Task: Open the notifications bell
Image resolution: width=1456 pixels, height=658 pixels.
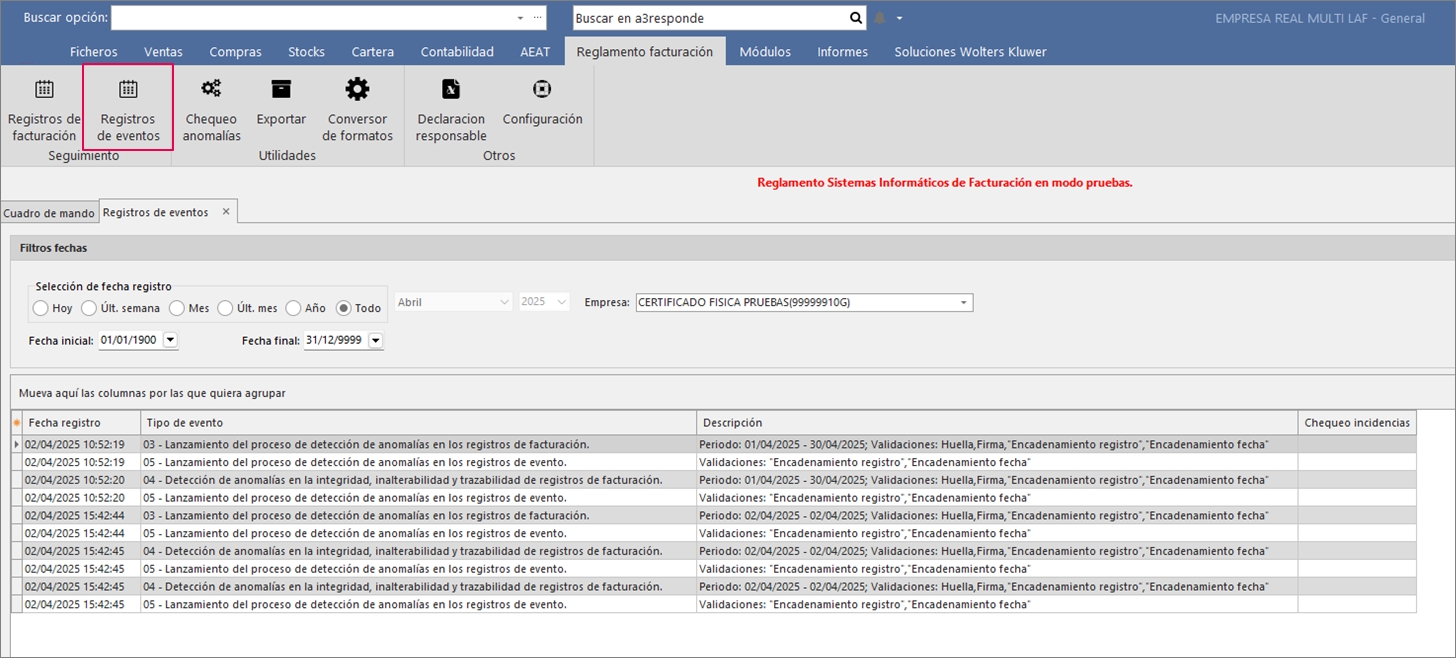Action: [x=880, y=18]
